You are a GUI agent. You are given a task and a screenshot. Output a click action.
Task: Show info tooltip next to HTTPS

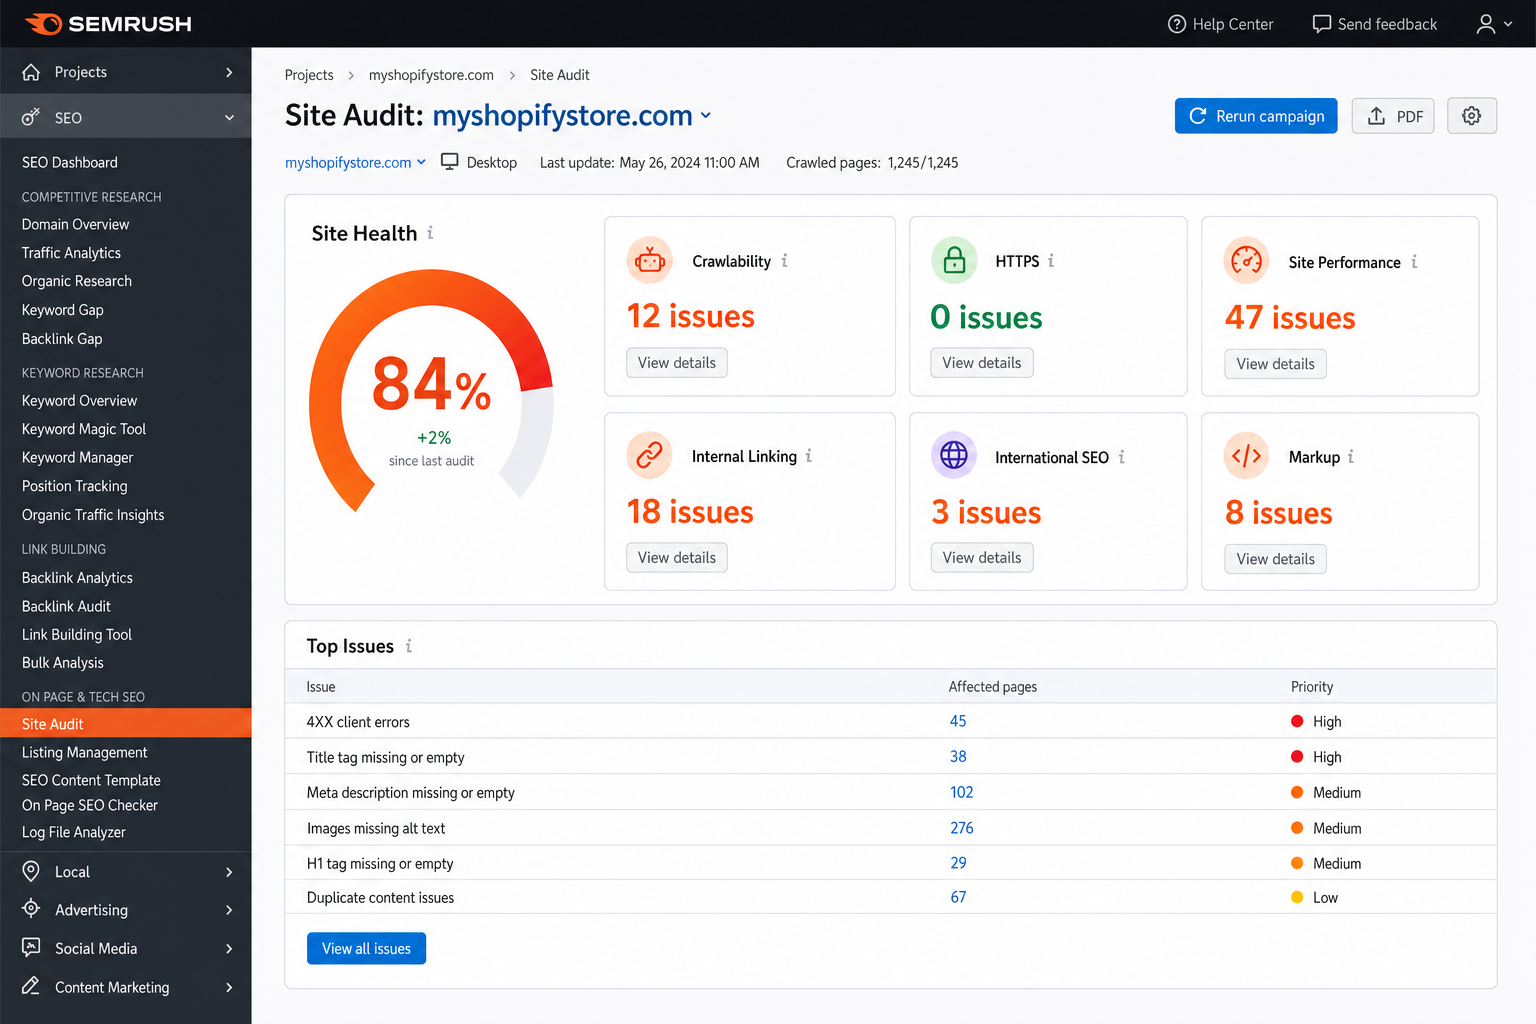pos(1051,261)
